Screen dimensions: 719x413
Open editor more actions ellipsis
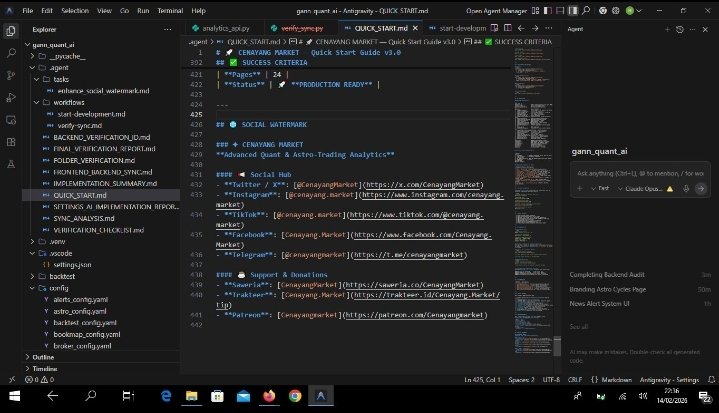(x=548, y=28)
